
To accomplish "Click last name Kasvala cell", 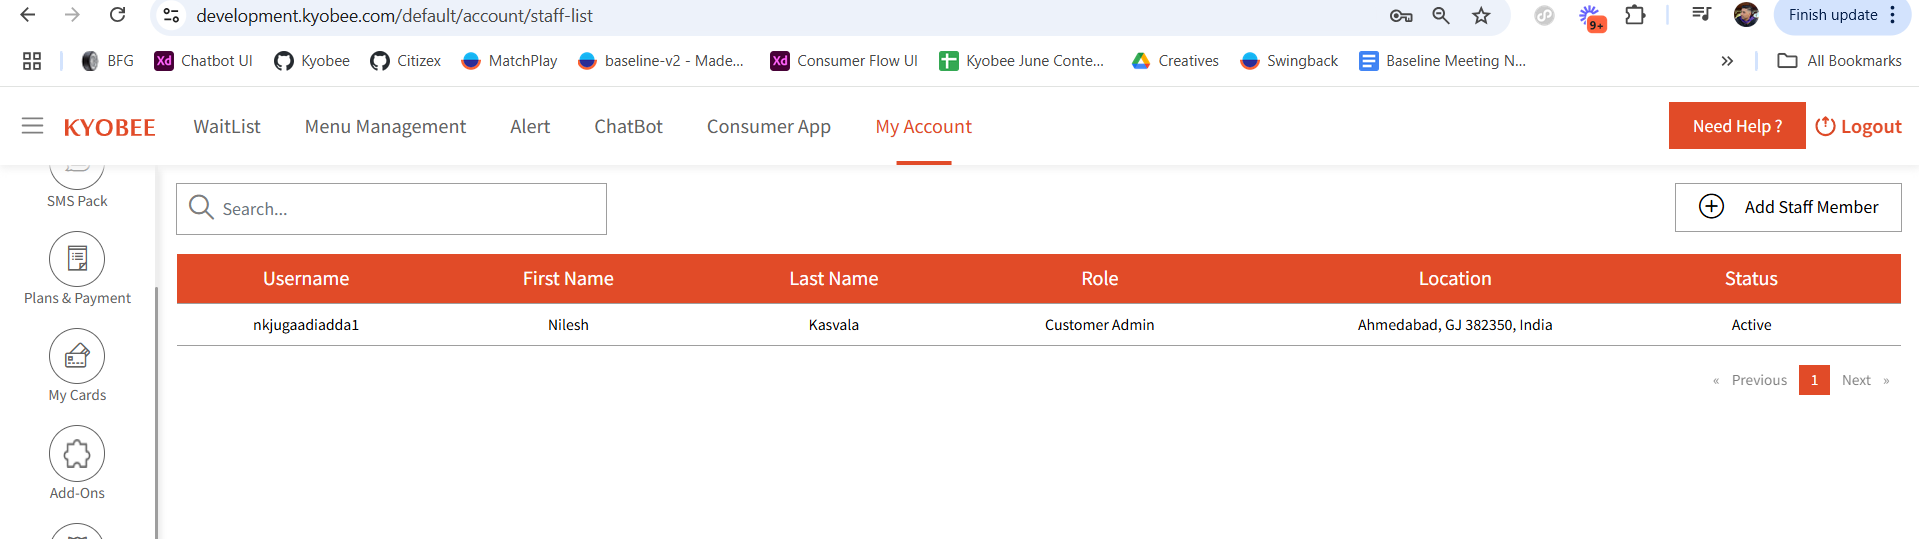I will (833, 325).
